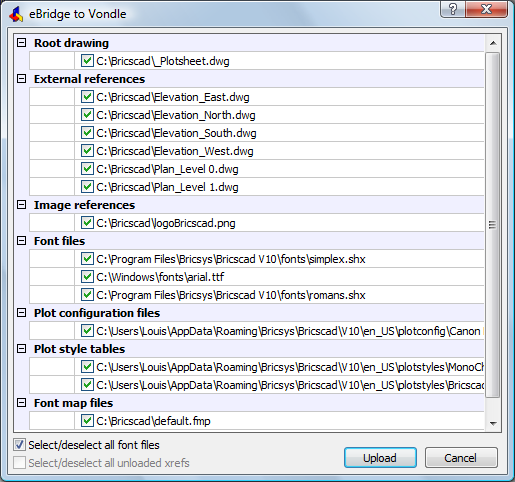Screen dimensions: 515x482
Task: Click the Upload button
Action: point(380,458)
